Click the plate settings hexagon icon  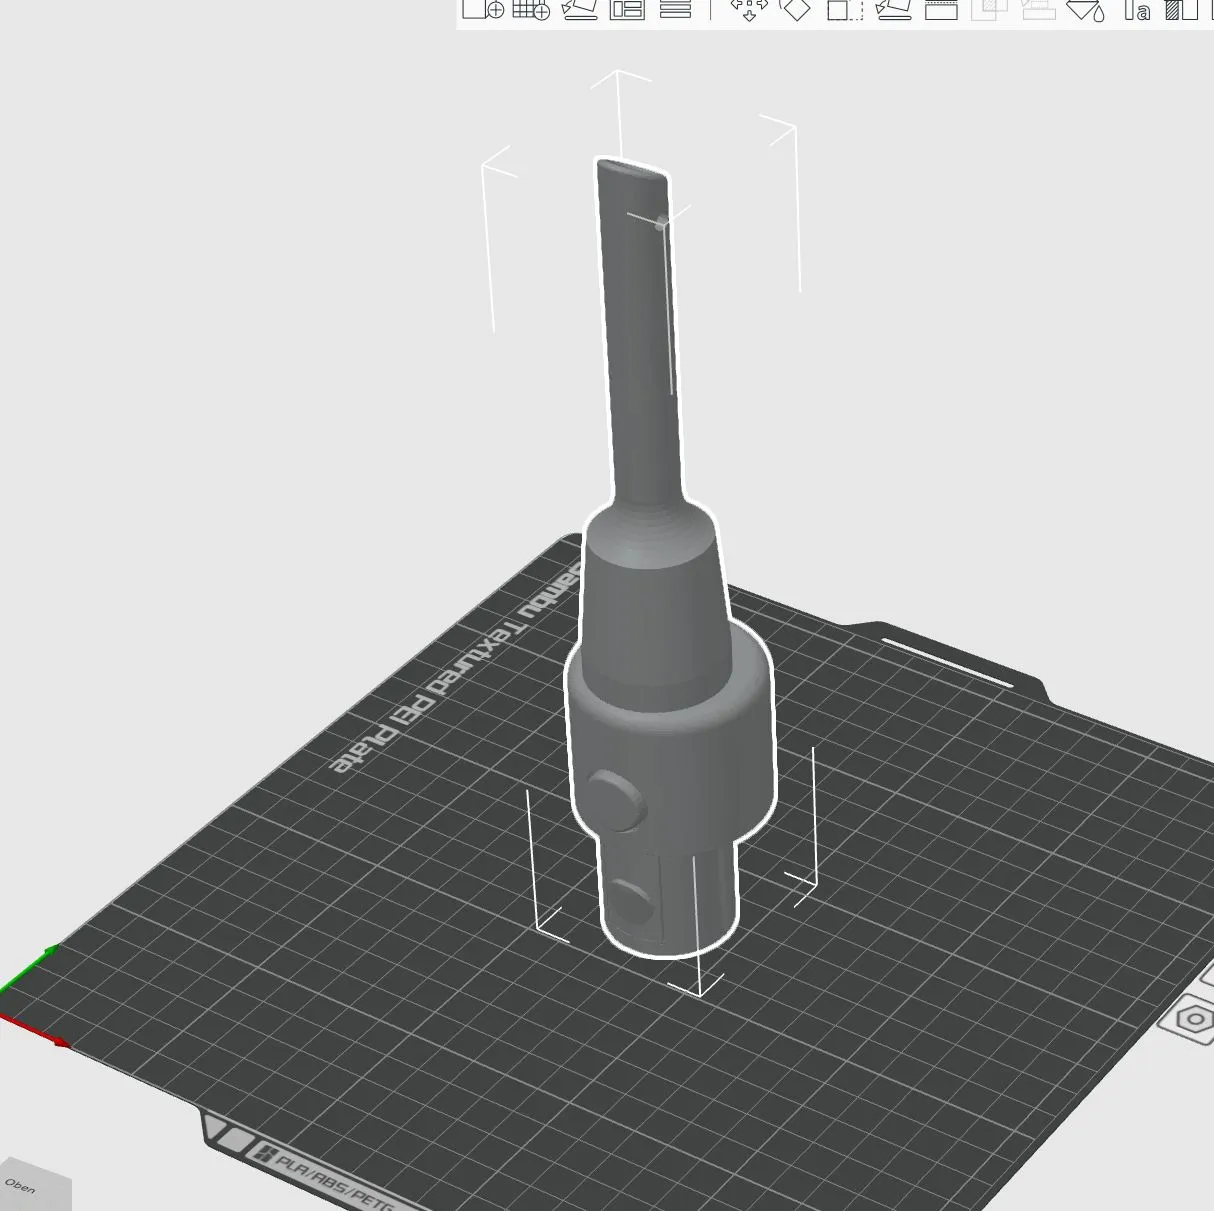(x=1194, y=1020)
